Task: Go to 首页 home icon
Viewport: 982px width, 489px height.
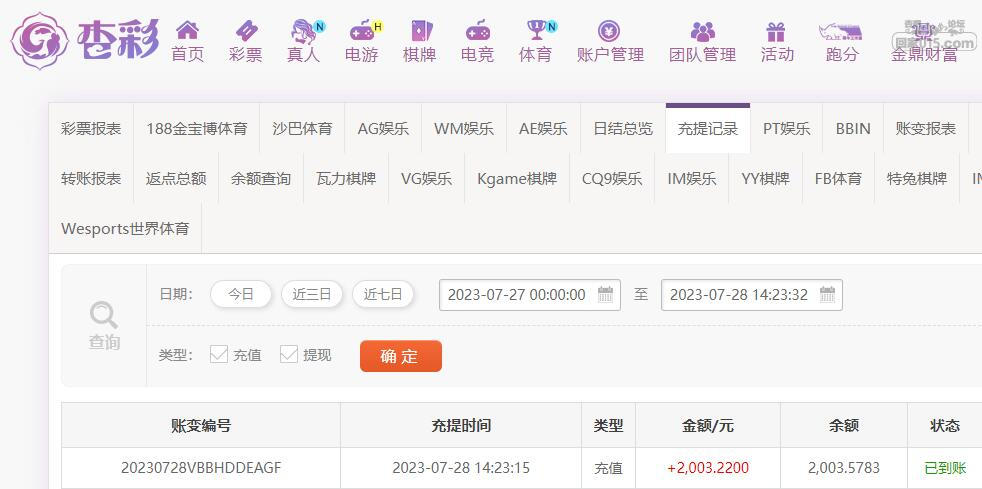Action: click(x=187, y=30)
